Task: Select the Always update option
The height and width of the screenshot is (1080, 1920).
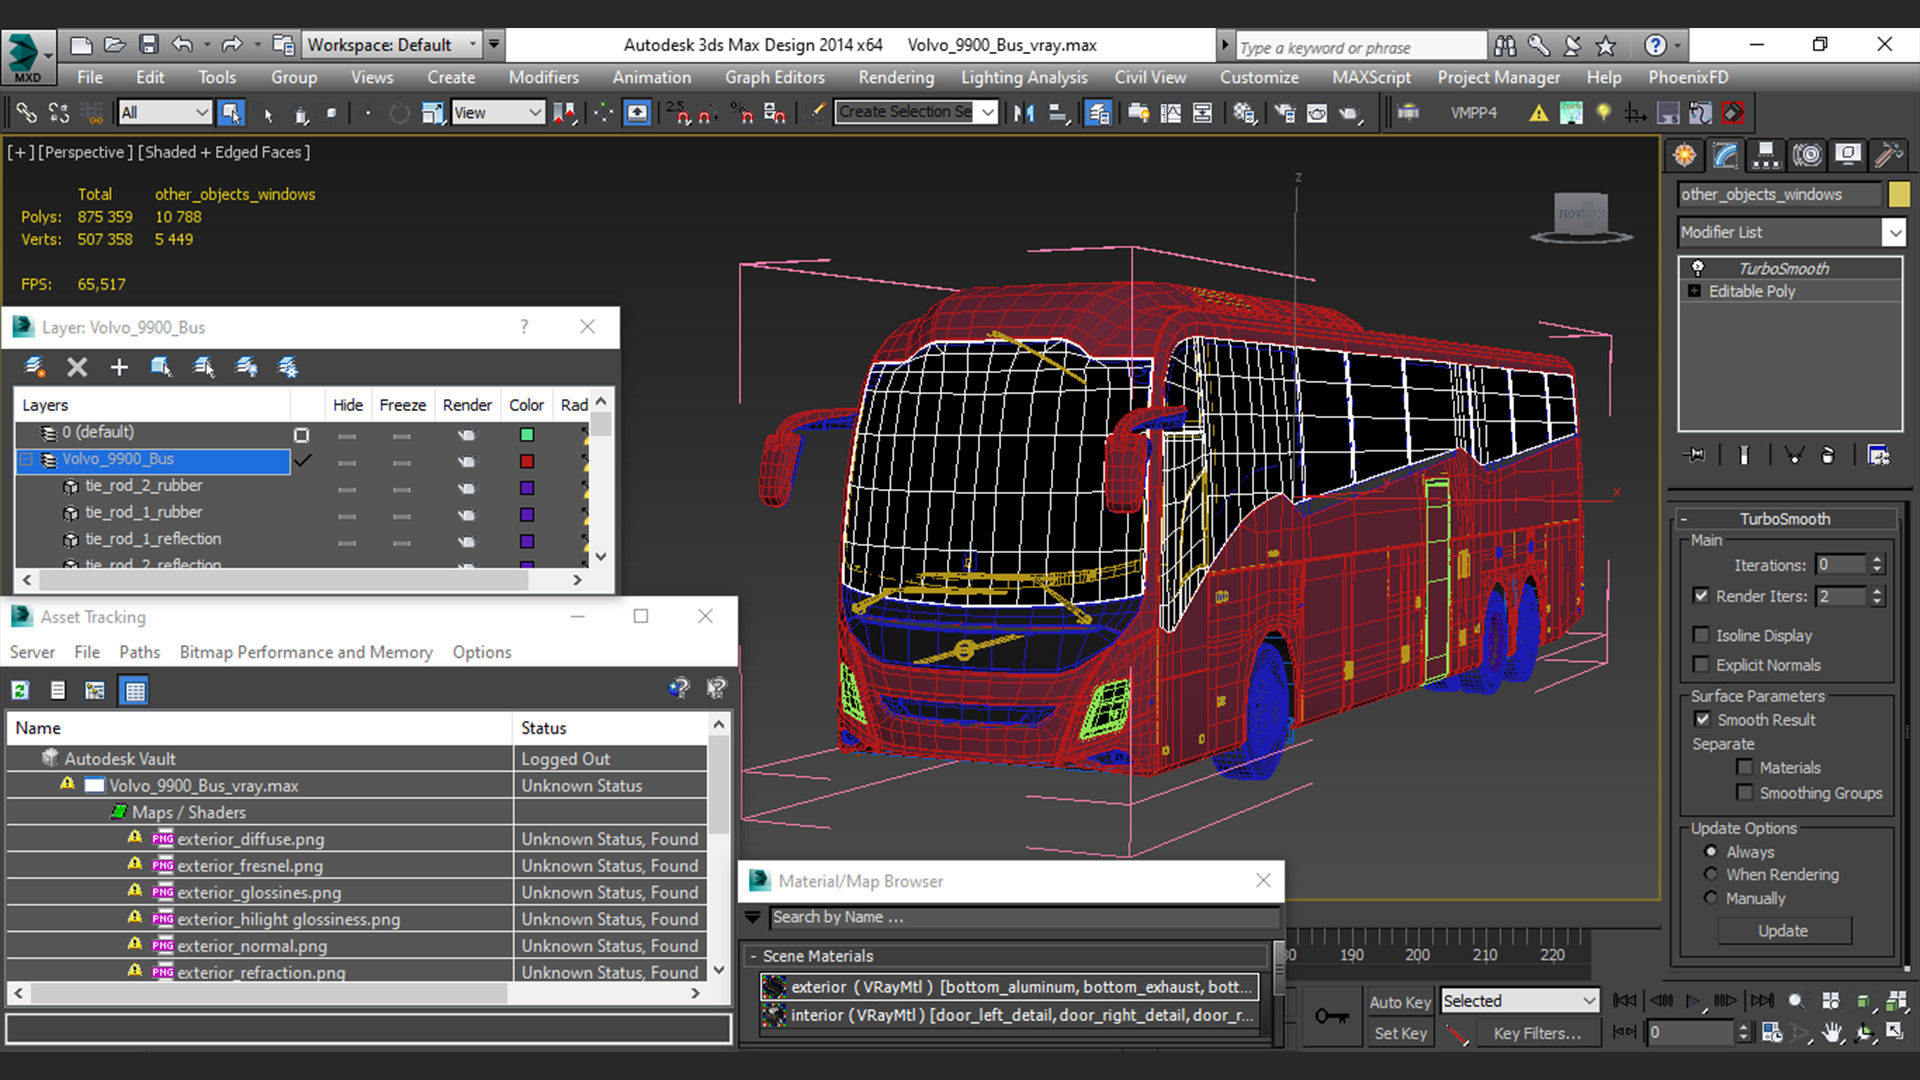Action: click(1711, 851)
